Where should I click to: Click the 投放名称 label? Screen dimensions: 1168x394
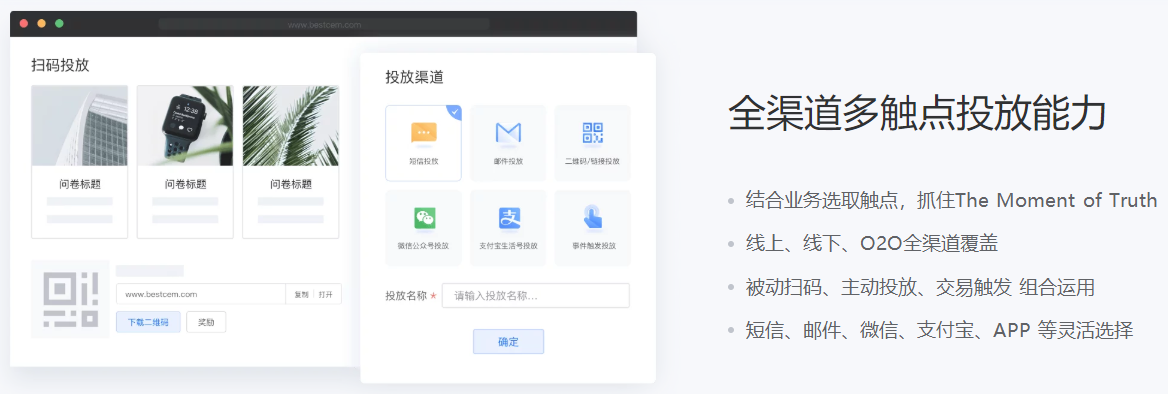coord(406,296)
